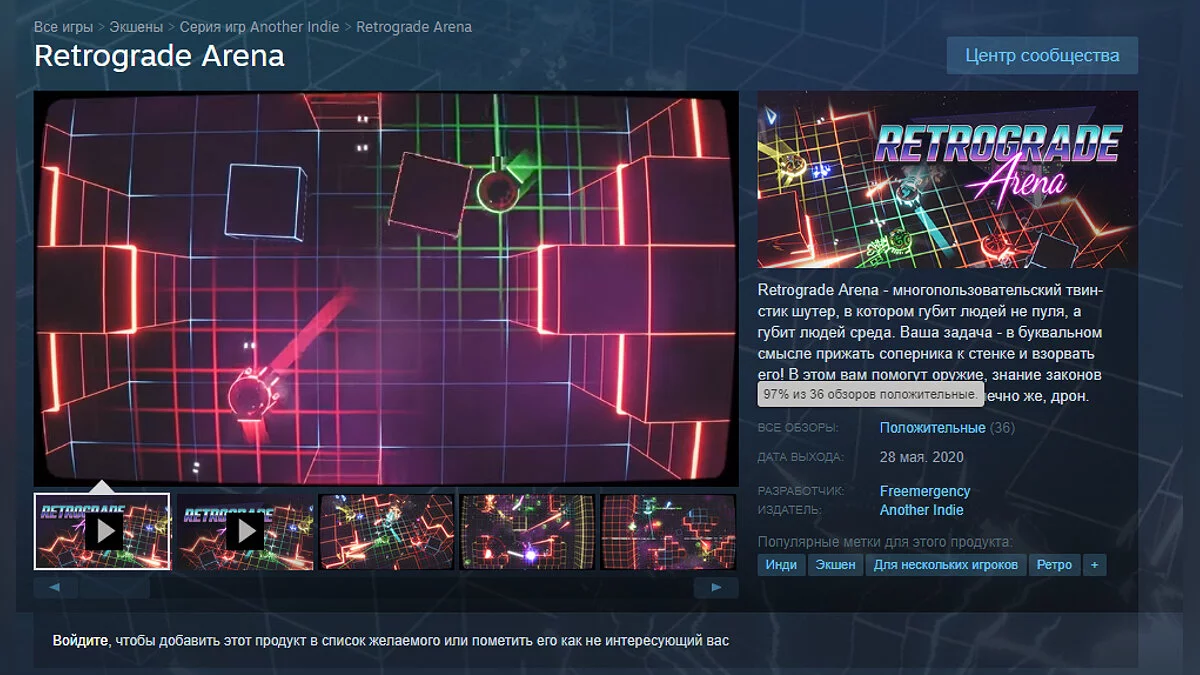Viewport: 1200px width, 675px height.
Task: Open publisher 'Another Indie' link
Action: pos(922,510)
